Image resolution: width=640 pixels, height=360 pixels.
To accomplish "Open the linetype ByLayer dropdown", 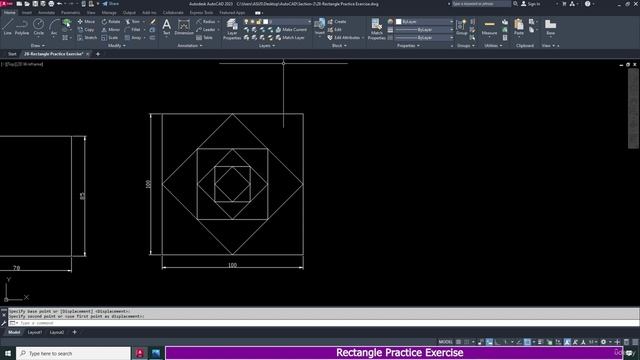I will [424, 38].
